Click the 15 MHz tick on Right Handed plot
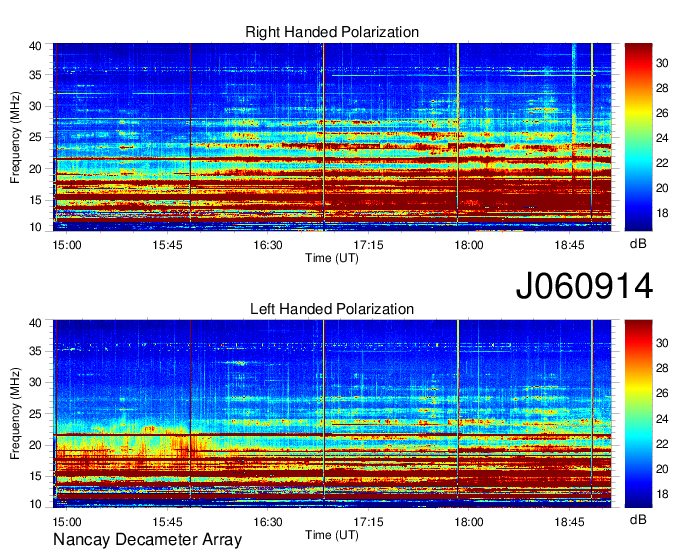Image resolution: width=680 pixels, height=552 pixels. pos(35,200)
